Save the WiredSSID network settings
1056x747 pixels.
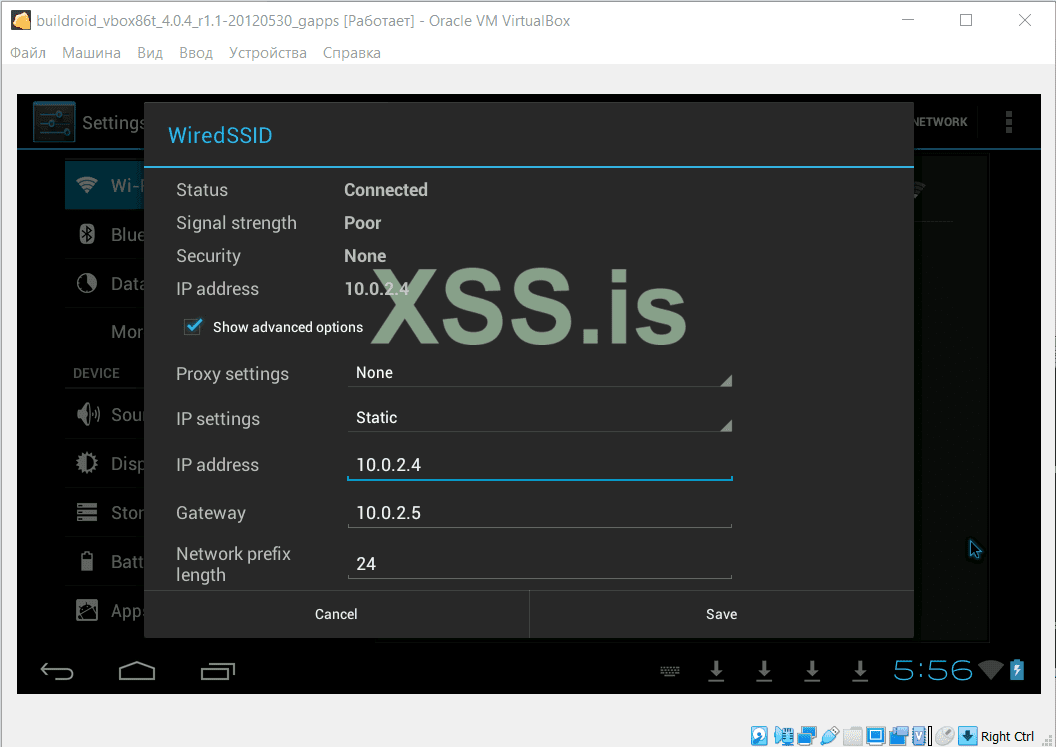(721, 614)
